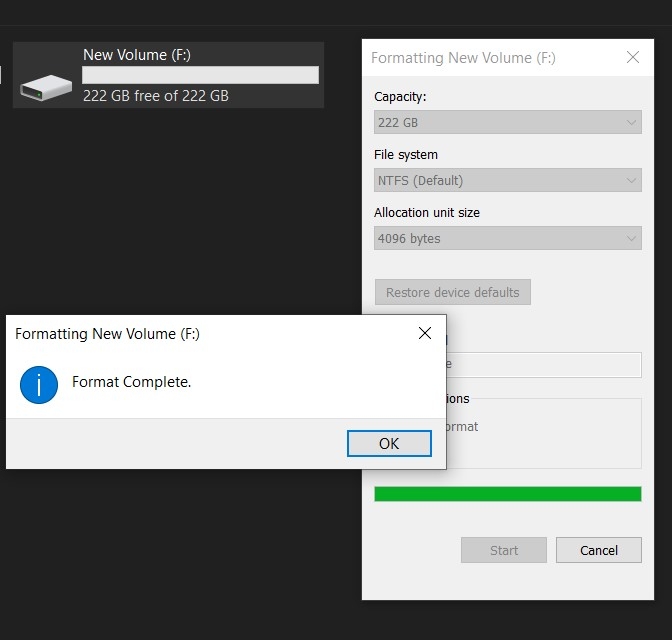Click the Cancel button
This screenshot has height=640, width=672.
pos(599,550)
